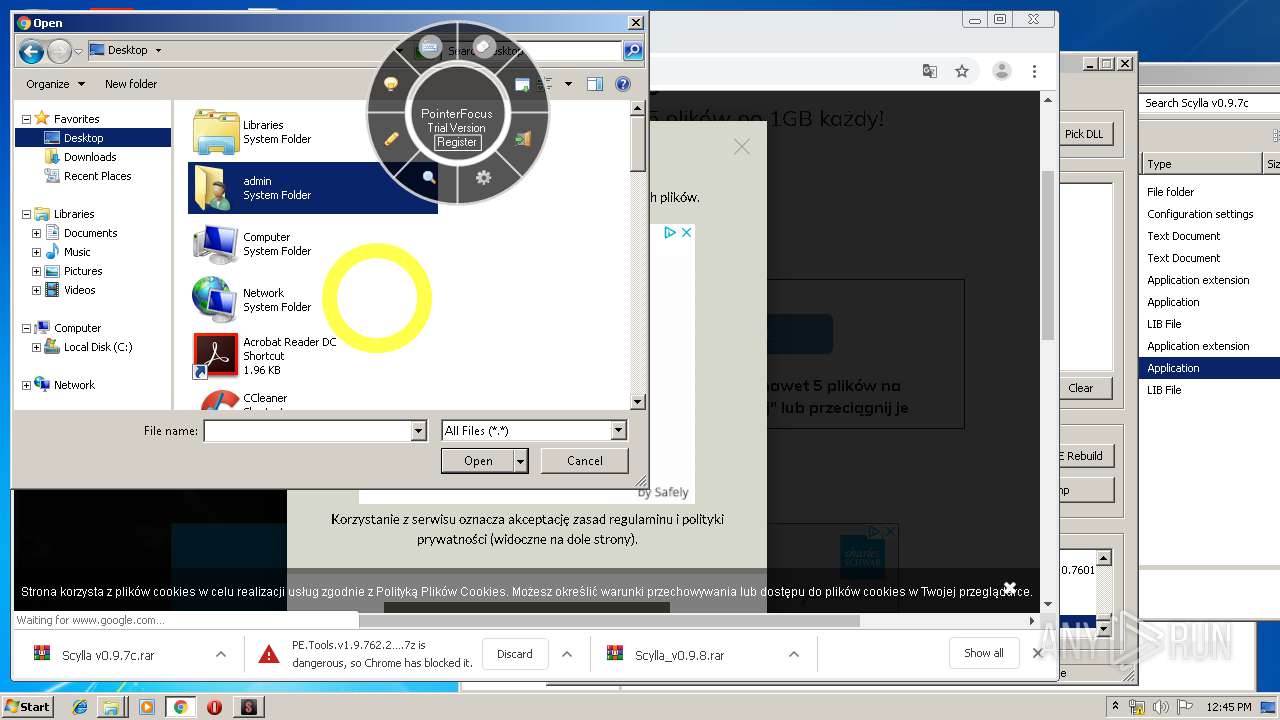Image resolution: width=1280 pixels, height=720 pixels.
Task: Click the File name input field
Action: (x=308, y=431)
